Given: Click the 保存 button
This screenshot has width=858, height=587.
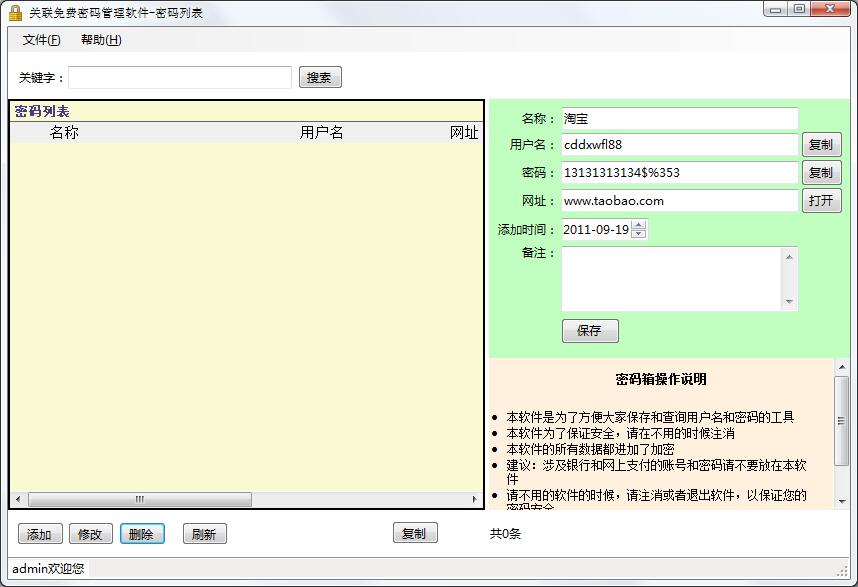Looking at the screenshot, I should [590, 330].
